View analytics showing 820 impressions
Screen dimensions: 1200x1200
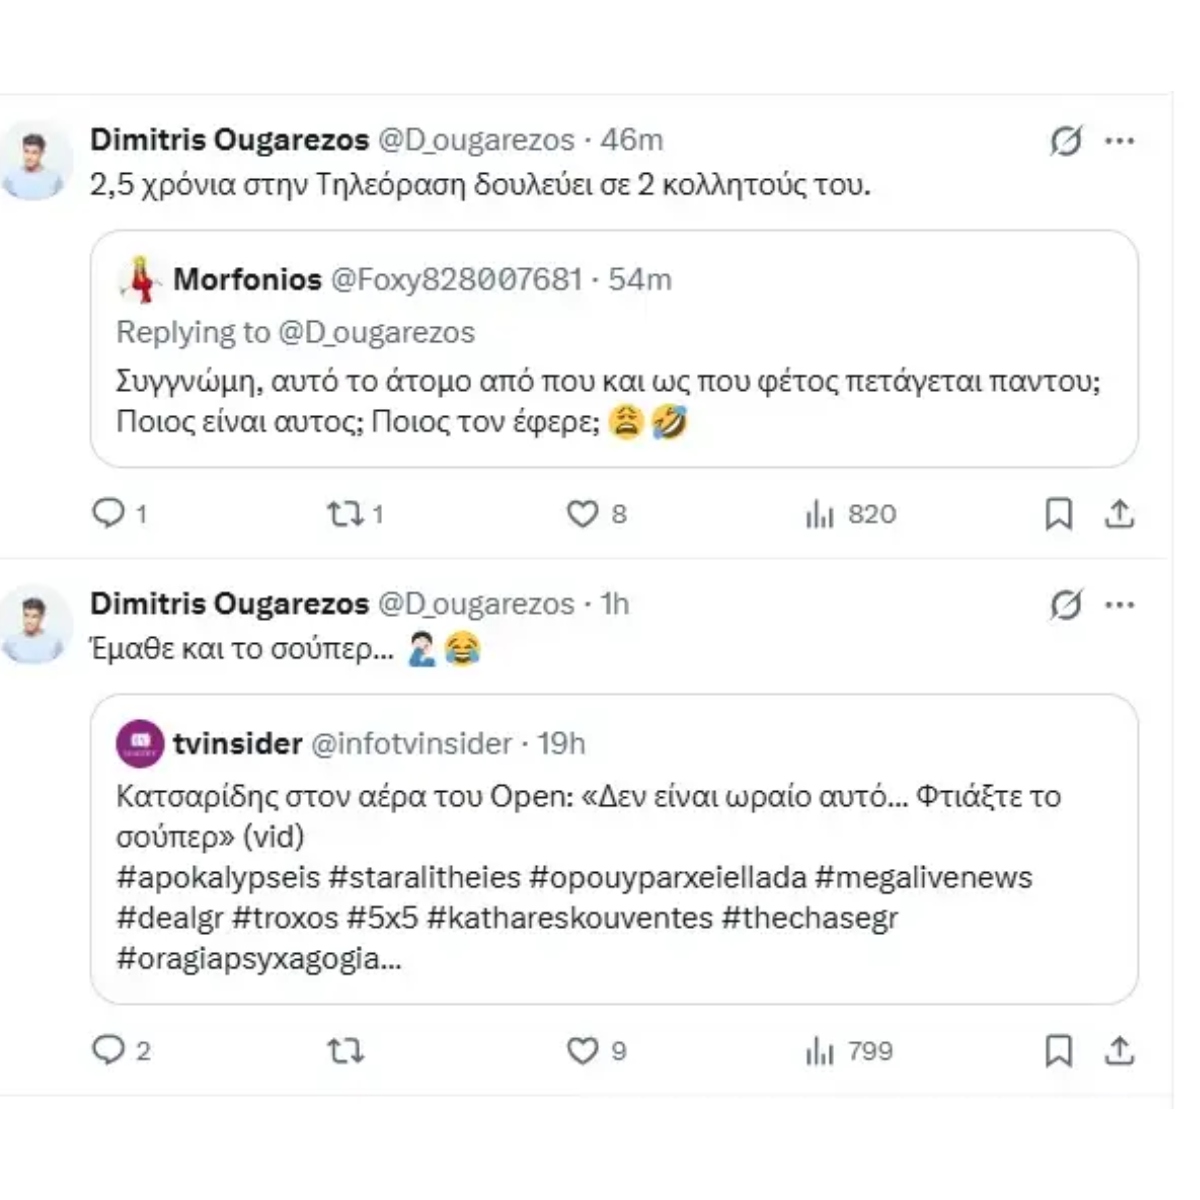click(823, 514)
